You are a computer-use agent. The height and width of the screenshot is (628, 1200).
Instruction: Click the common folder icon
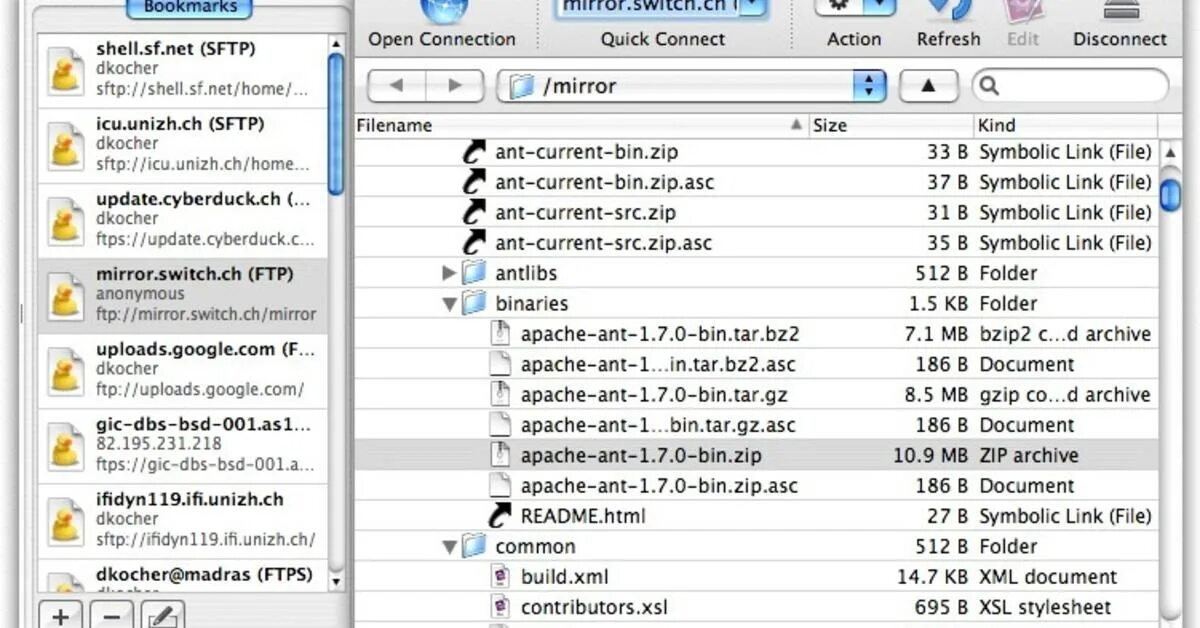coord(474,546)
